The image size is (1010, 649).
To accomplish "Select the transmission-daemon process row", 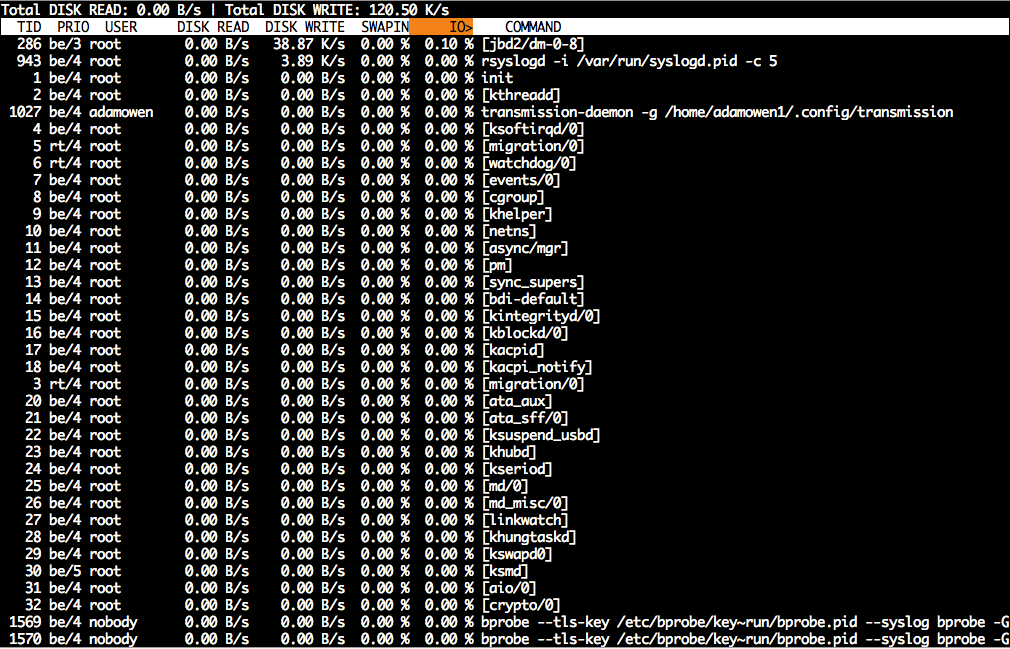I will 505,112.
